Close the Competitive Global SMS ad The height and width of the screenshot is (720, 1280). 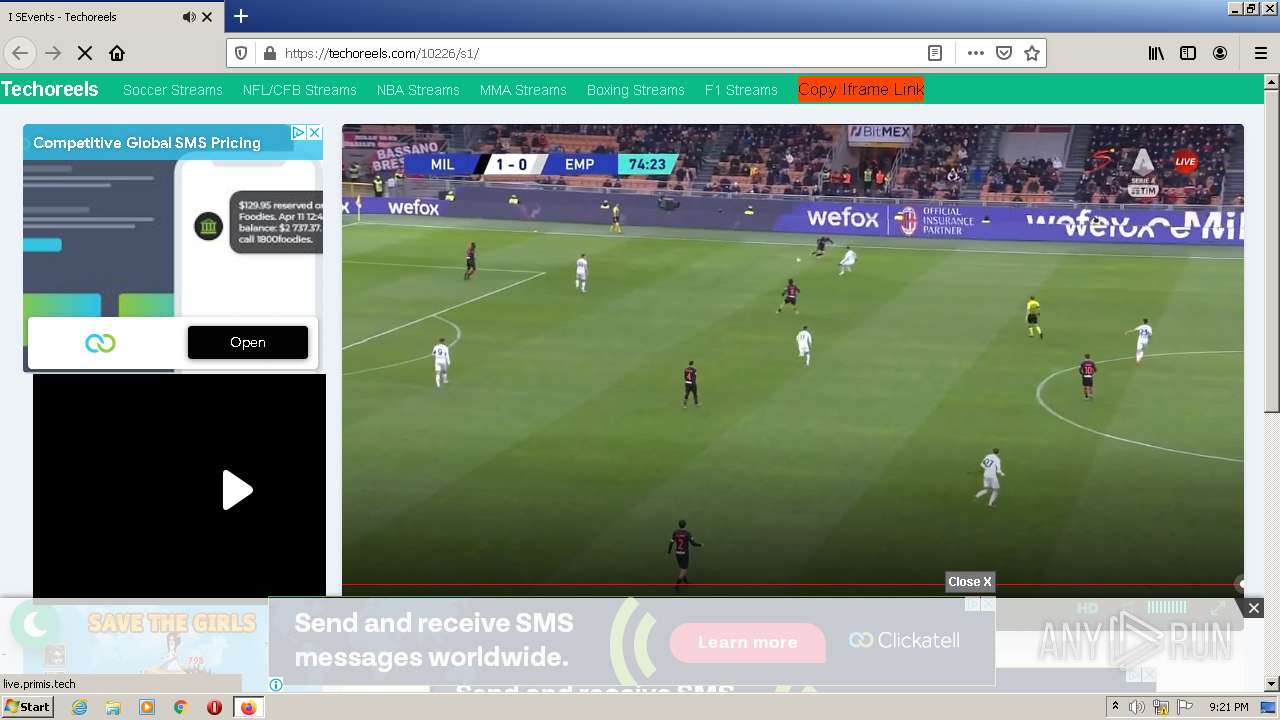[314, 132]
